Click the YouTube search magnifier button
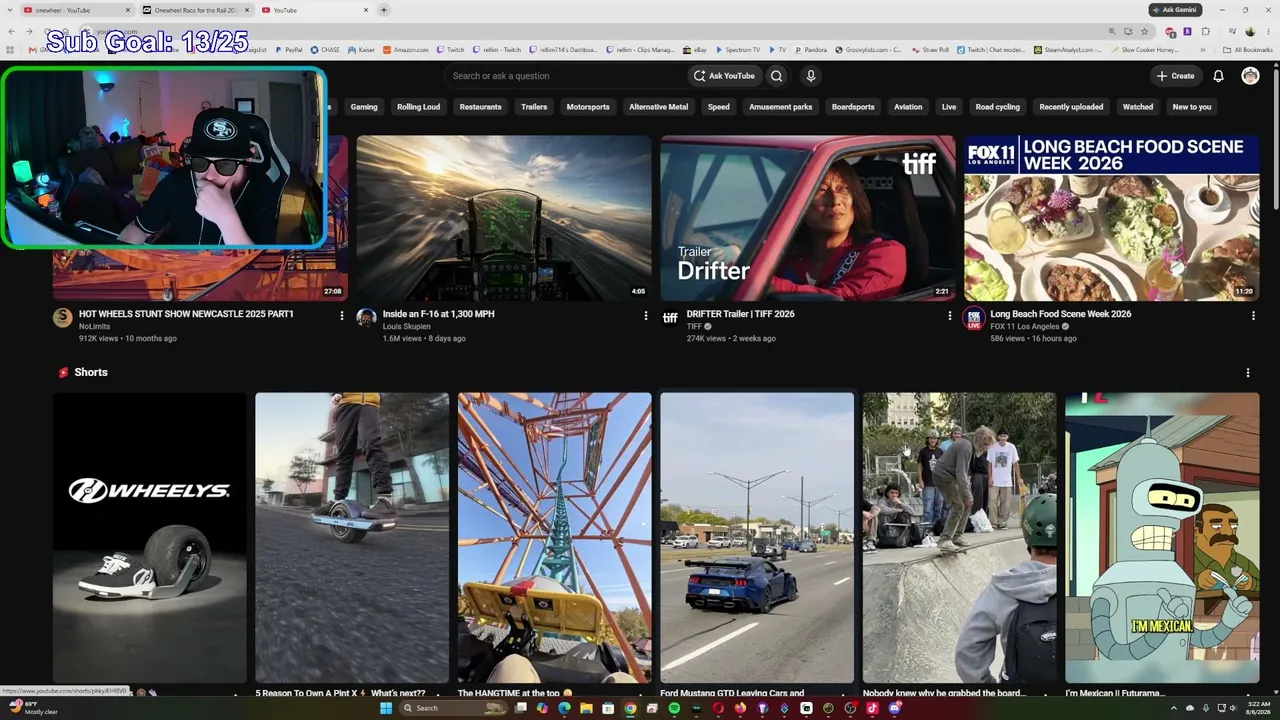Viewport: 1280px width, 720px height. pos(776,76)
